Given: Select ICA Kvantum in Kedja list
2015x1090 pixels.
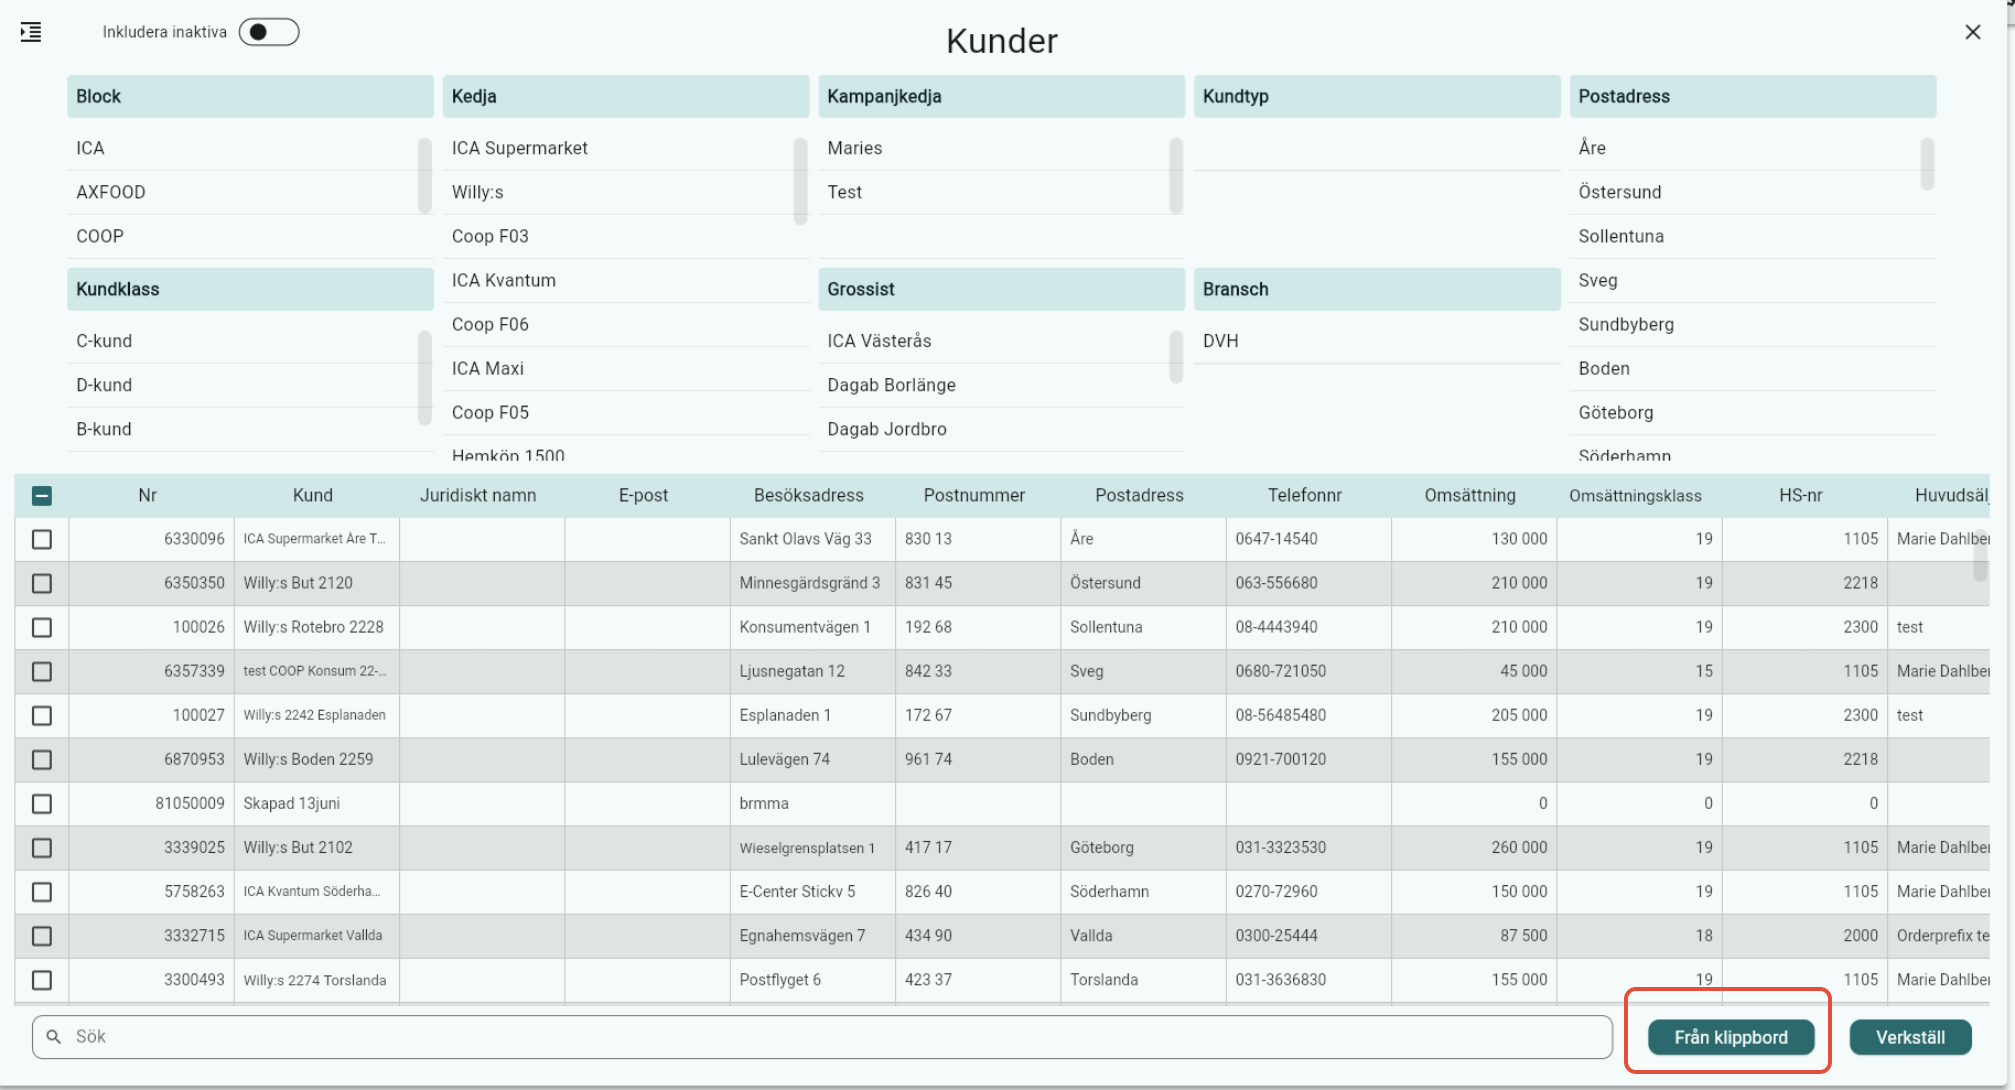Looking at the screenshot, I should [504, 280].
